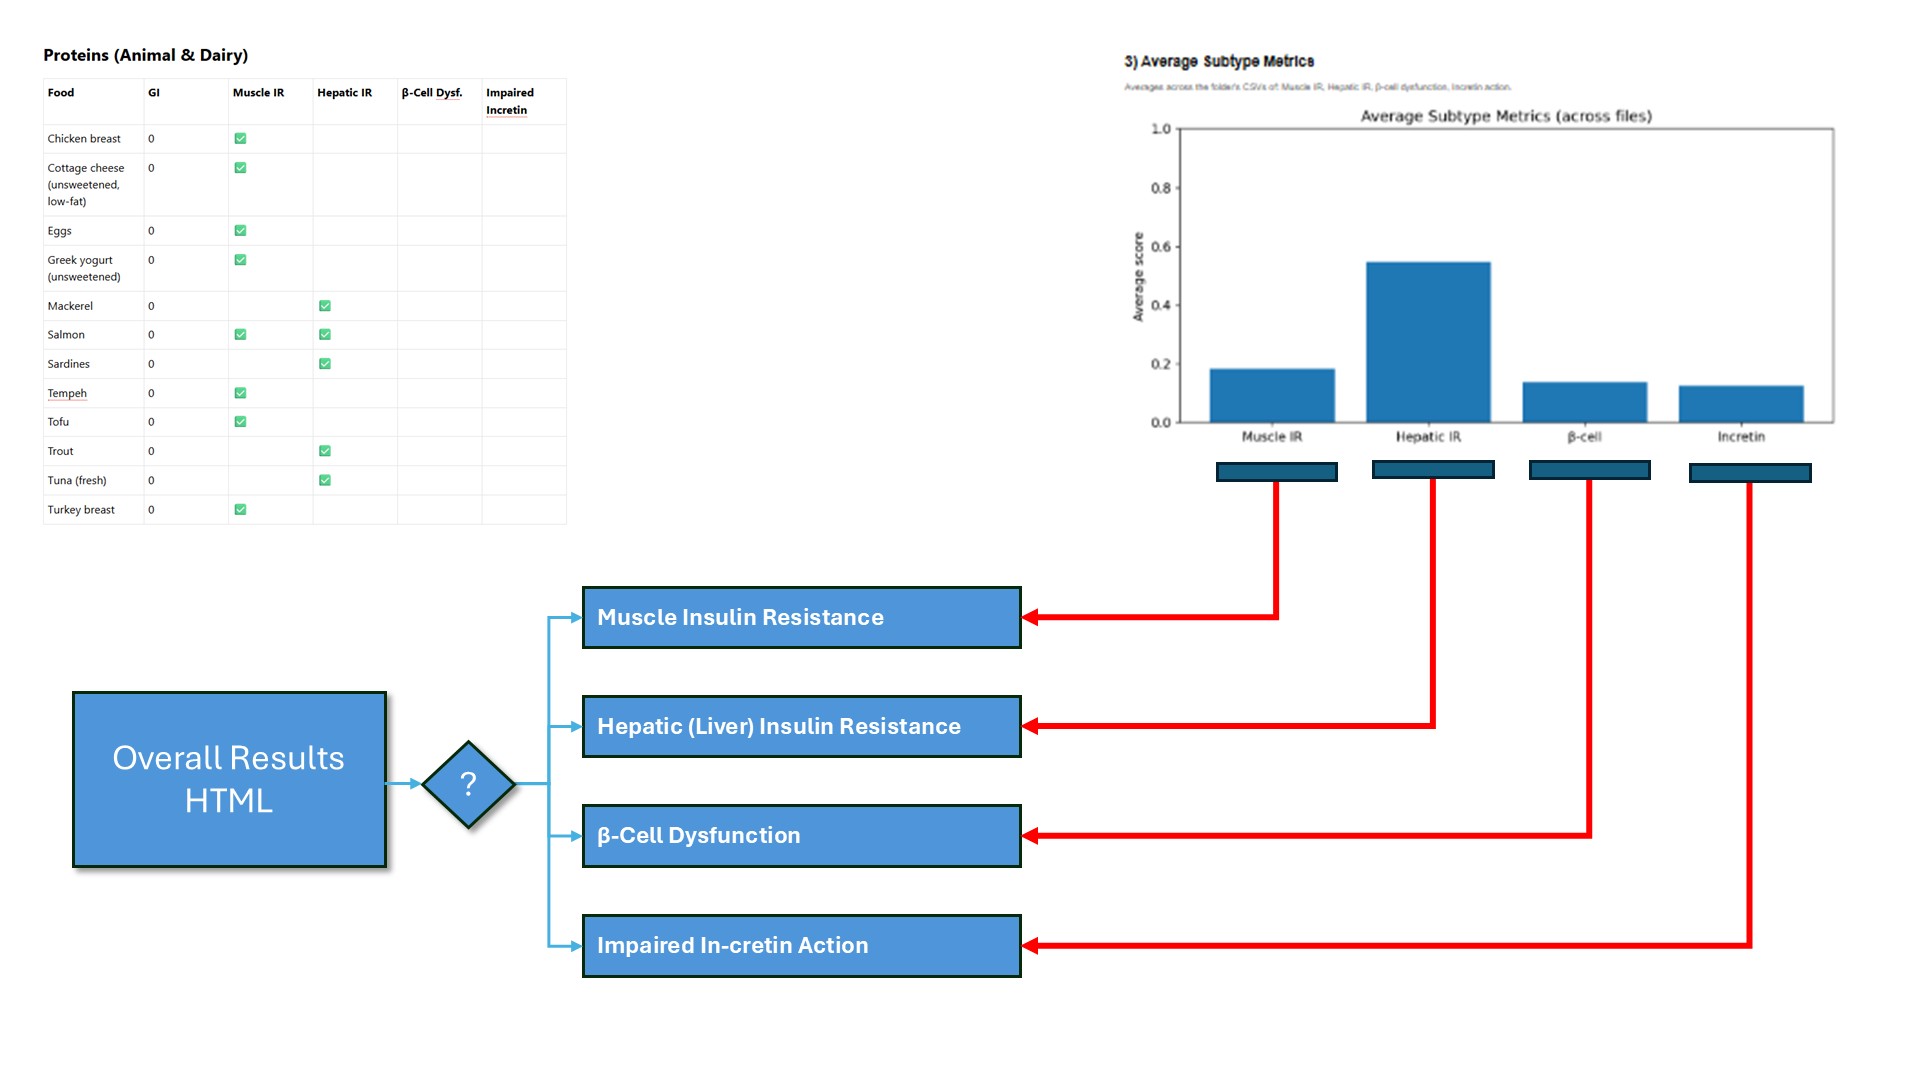Click the β-Cell Dysfunction box
The height and width of the screenshot is (1080, 1920).
coord(801,836)
